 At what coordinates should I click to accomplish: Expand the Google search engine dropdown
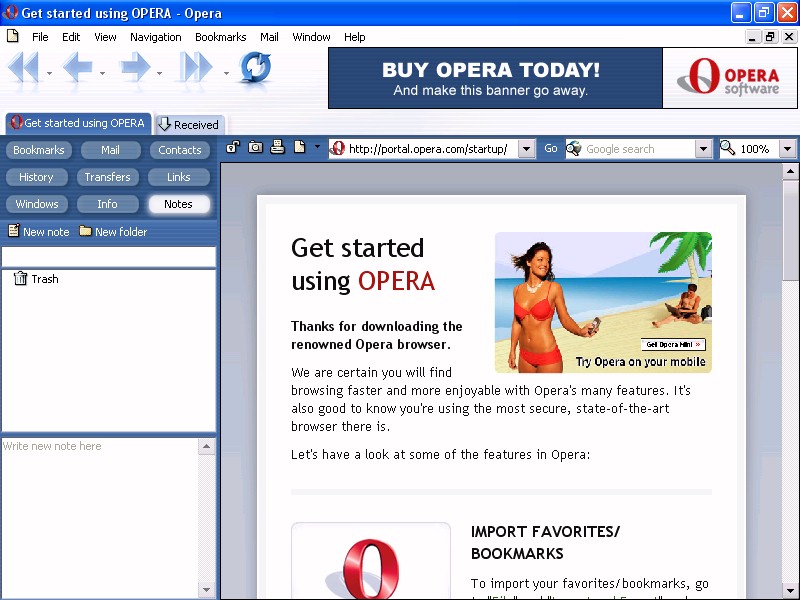(x=704, y=149)
